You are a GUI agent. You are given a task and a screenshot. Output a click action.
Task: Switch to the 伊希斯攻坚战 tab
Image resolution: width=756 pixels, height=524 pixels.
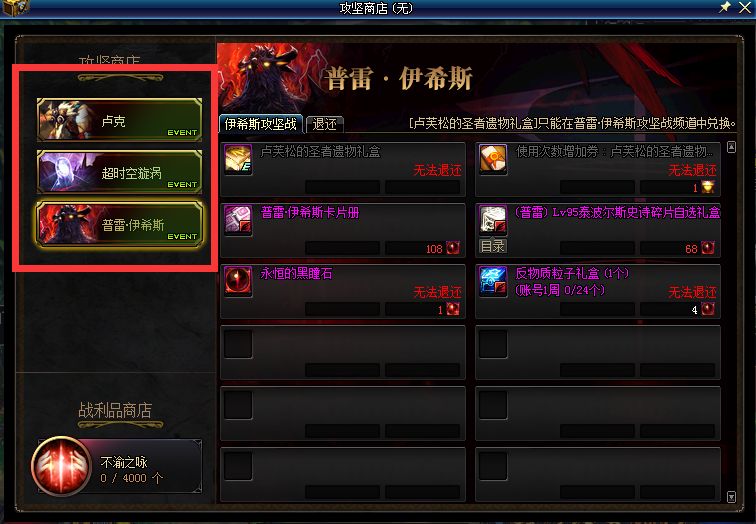point(260,124)
